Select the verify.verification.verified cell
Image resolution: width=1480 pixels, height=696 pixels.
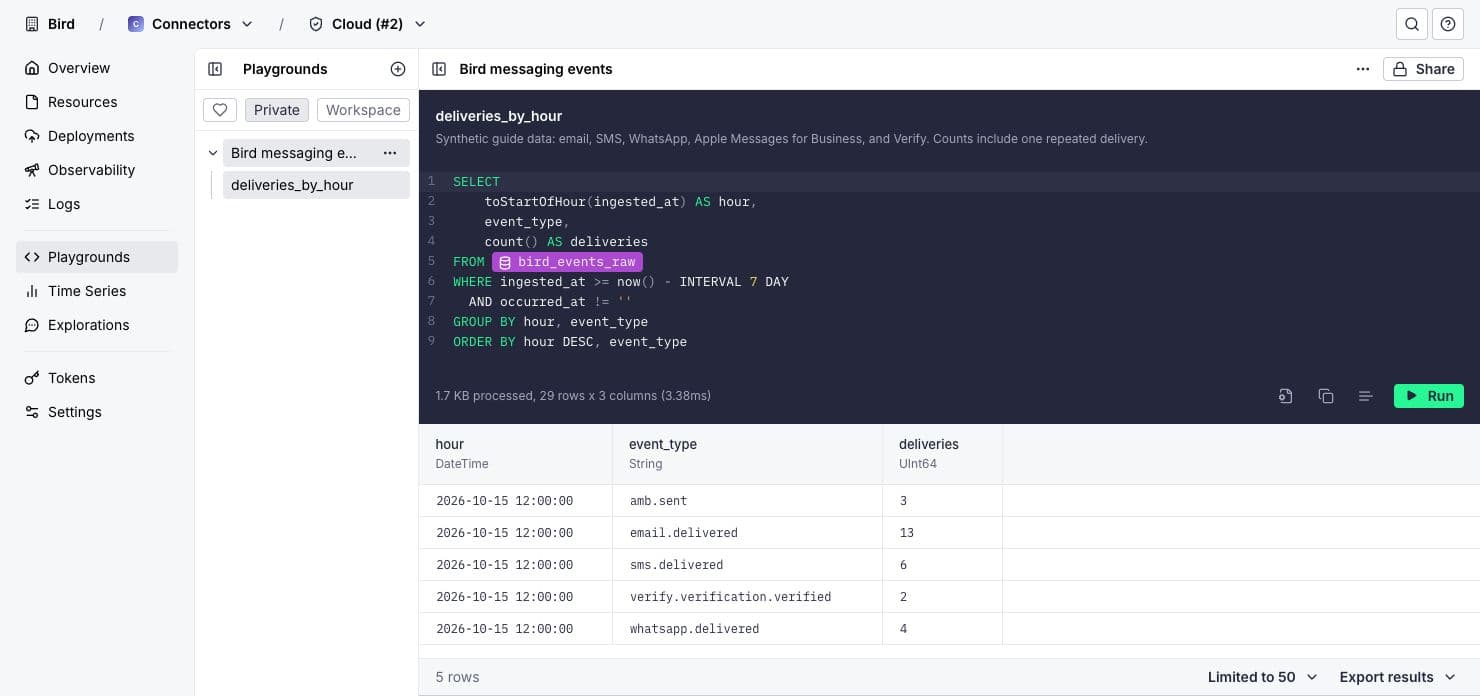point(747,596)
